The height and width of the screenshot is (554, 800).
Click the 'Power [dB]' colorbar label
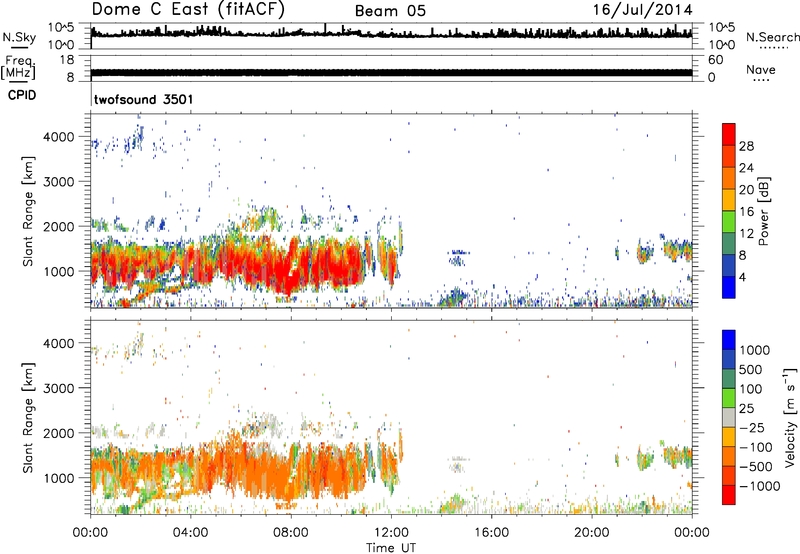(x=763, y=211)
